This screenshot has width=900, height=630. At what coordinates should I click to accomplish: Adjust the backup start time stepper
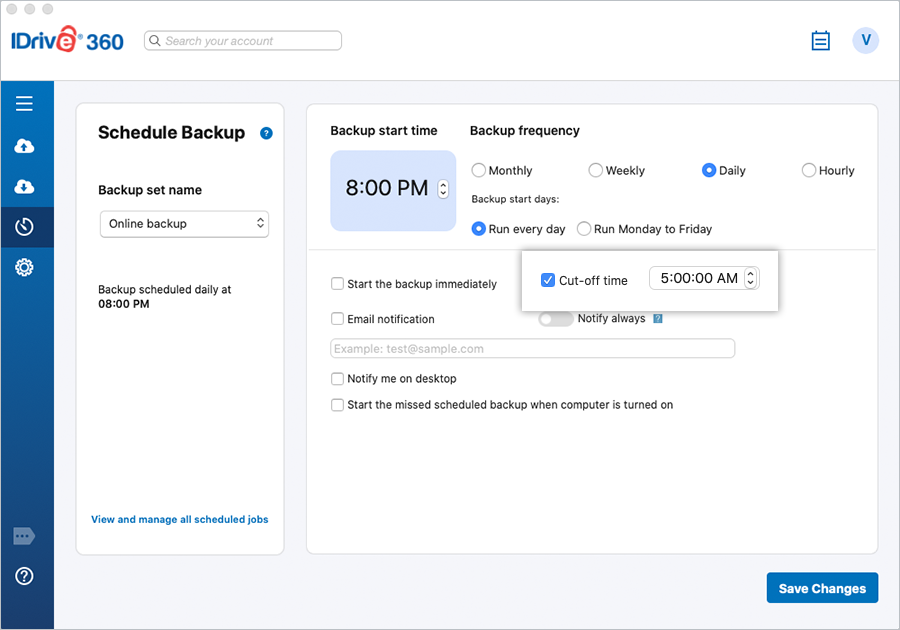[444, 189]
